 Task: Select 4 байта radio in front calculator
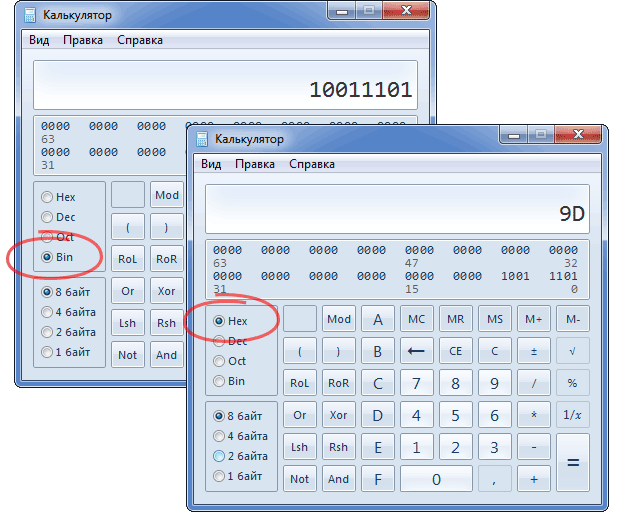coord(240,436)
